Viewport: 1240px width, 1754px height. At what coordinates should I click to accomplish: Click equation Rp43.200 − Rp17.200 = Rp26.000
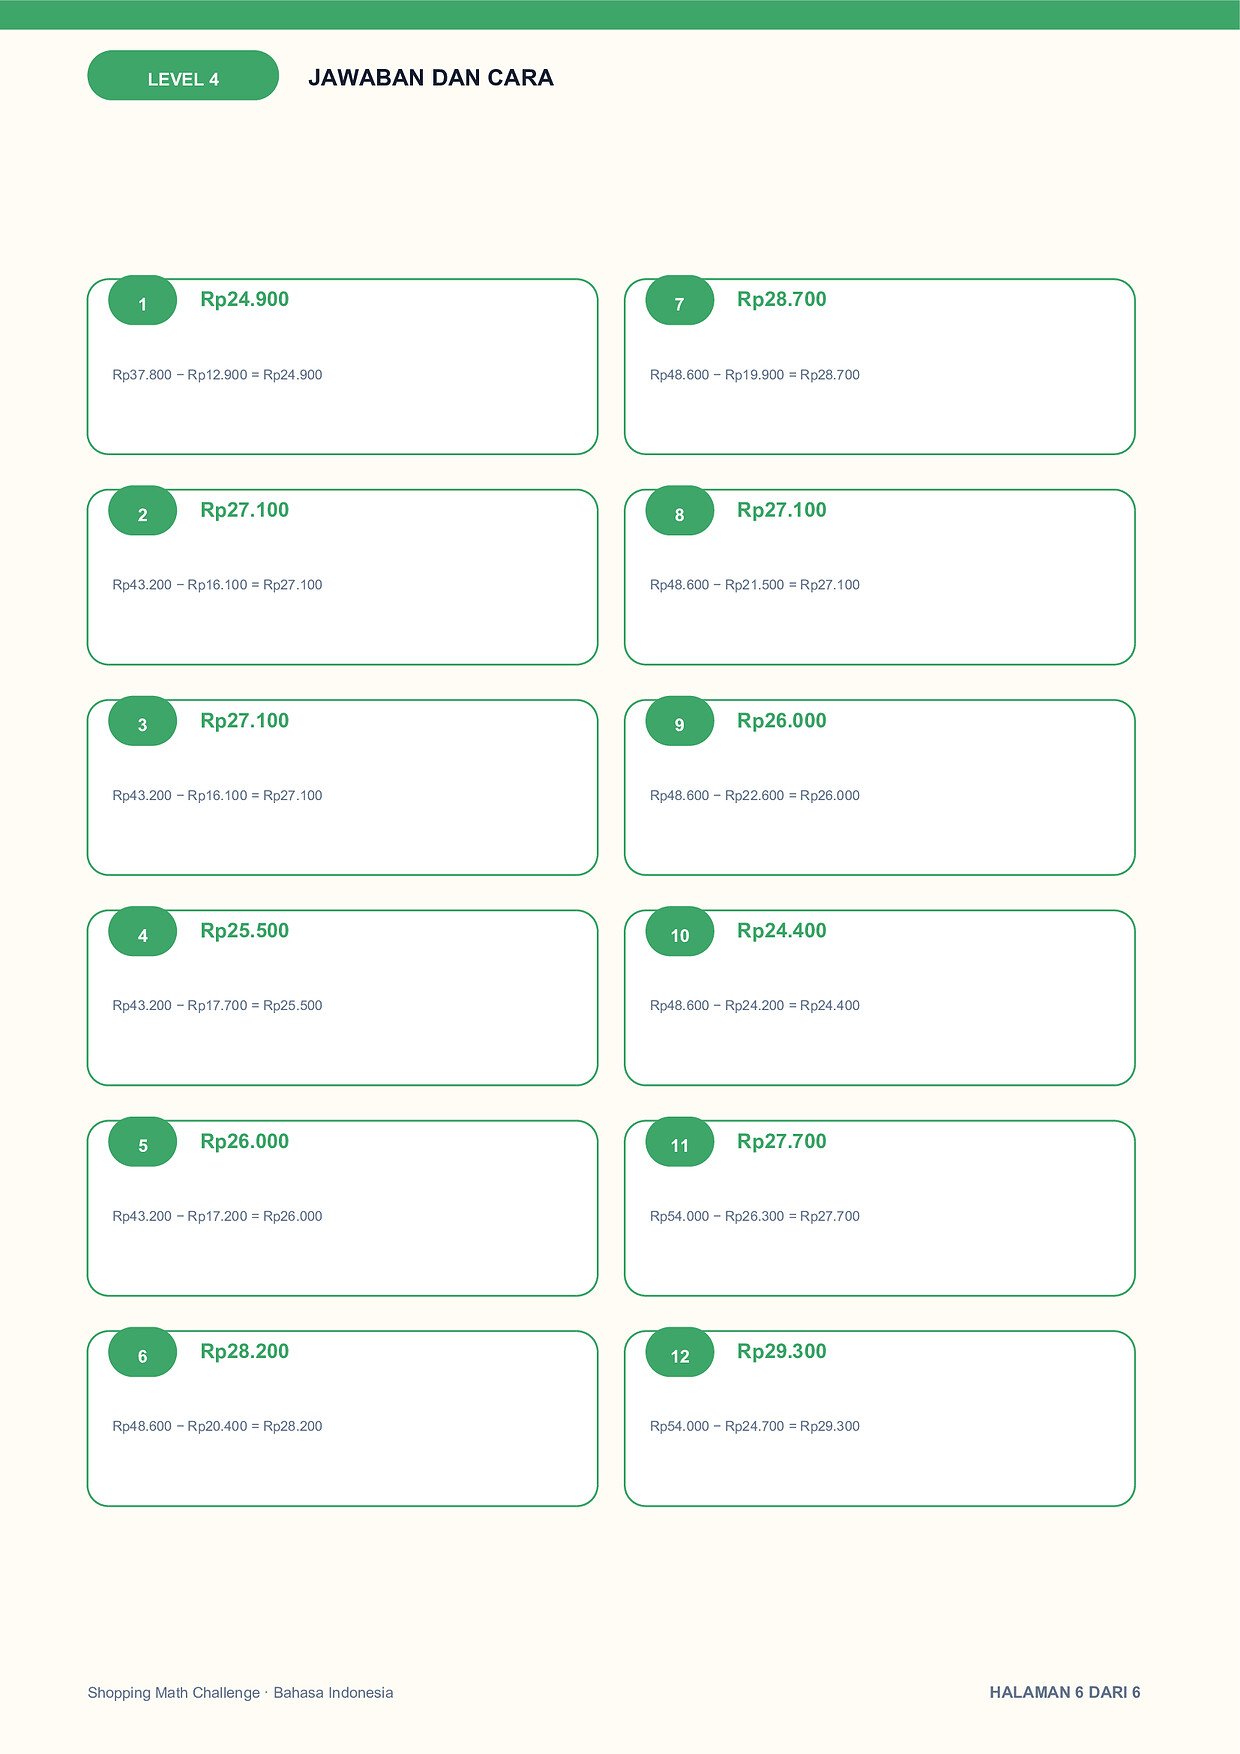(217, 1216)
